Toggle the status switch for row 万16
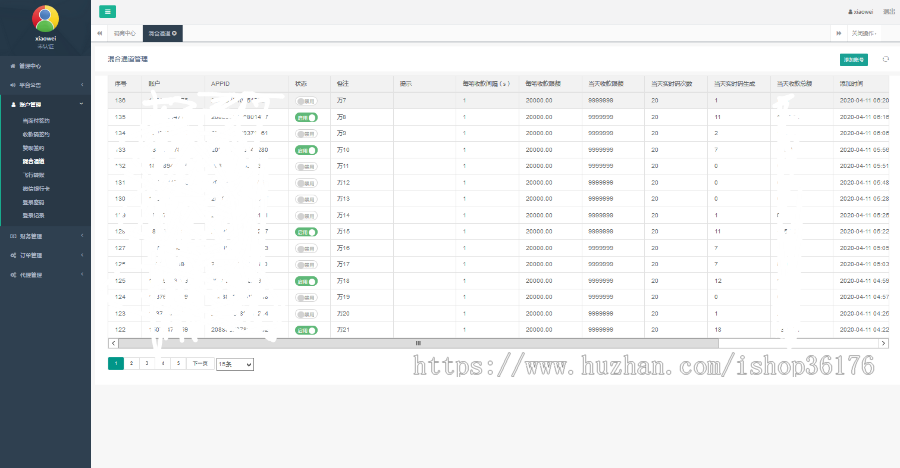The width and height of the screenshot is (900, 468). point(306,248)
